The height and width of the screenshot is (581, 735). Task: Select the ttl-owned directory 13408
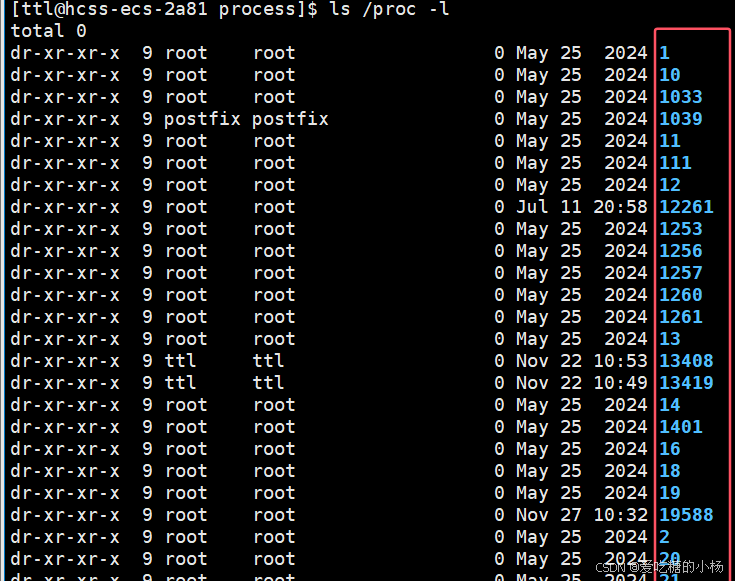pos(686,361)
